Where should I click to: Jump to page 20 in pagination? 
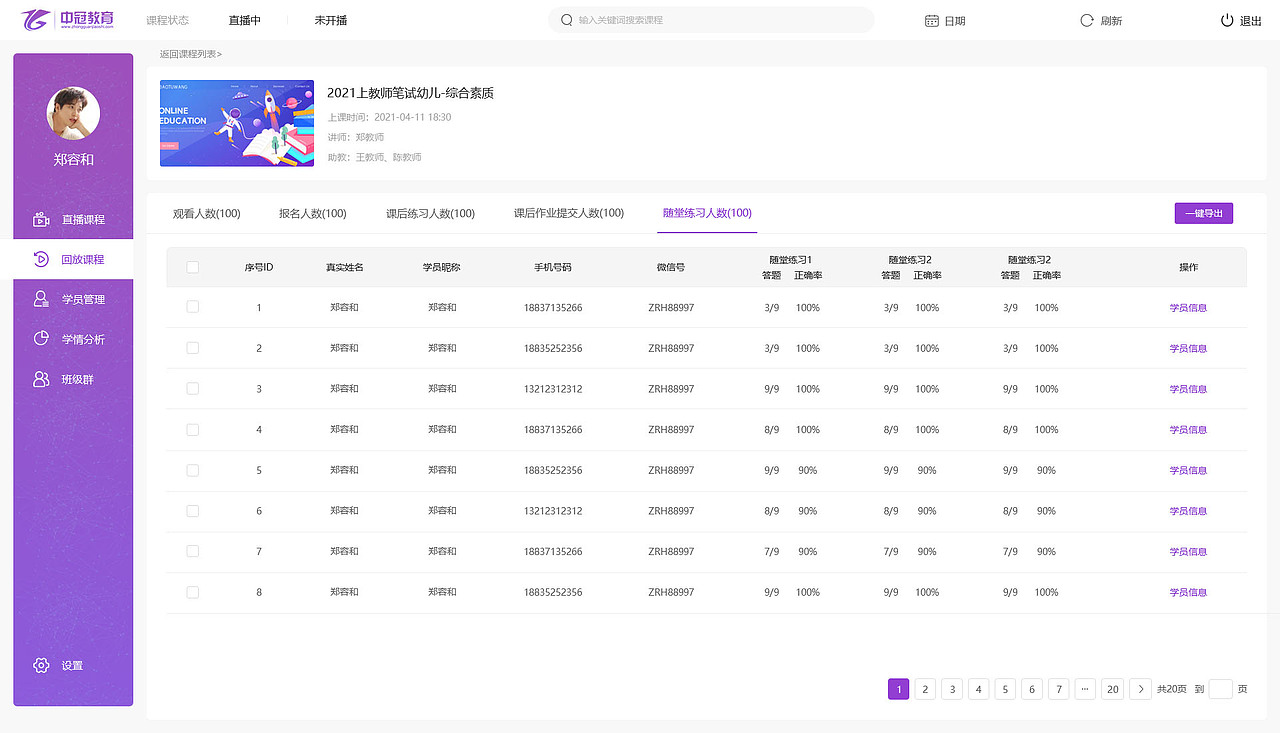[x=1112, y=689]
